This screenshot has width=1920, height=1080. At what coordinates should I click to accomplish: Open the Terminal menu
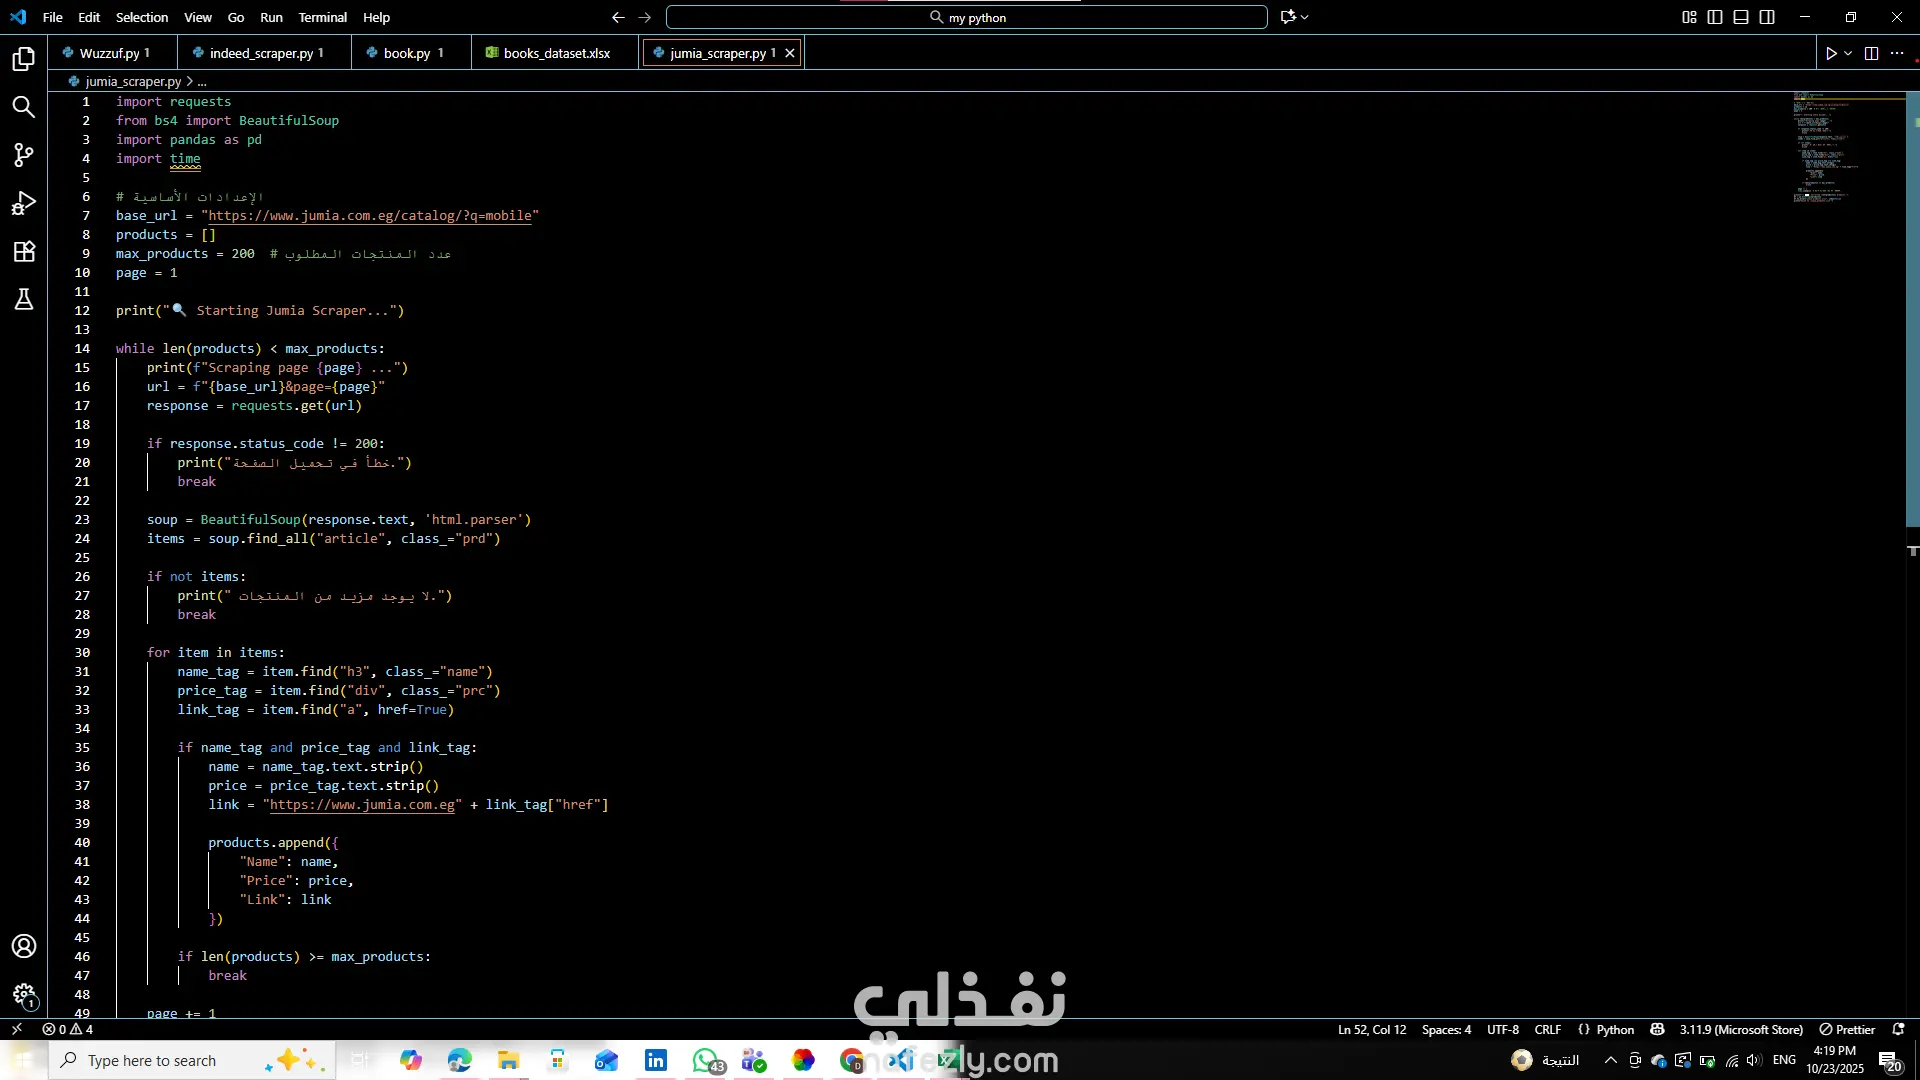pyautogui.click(x=322, y=17)
